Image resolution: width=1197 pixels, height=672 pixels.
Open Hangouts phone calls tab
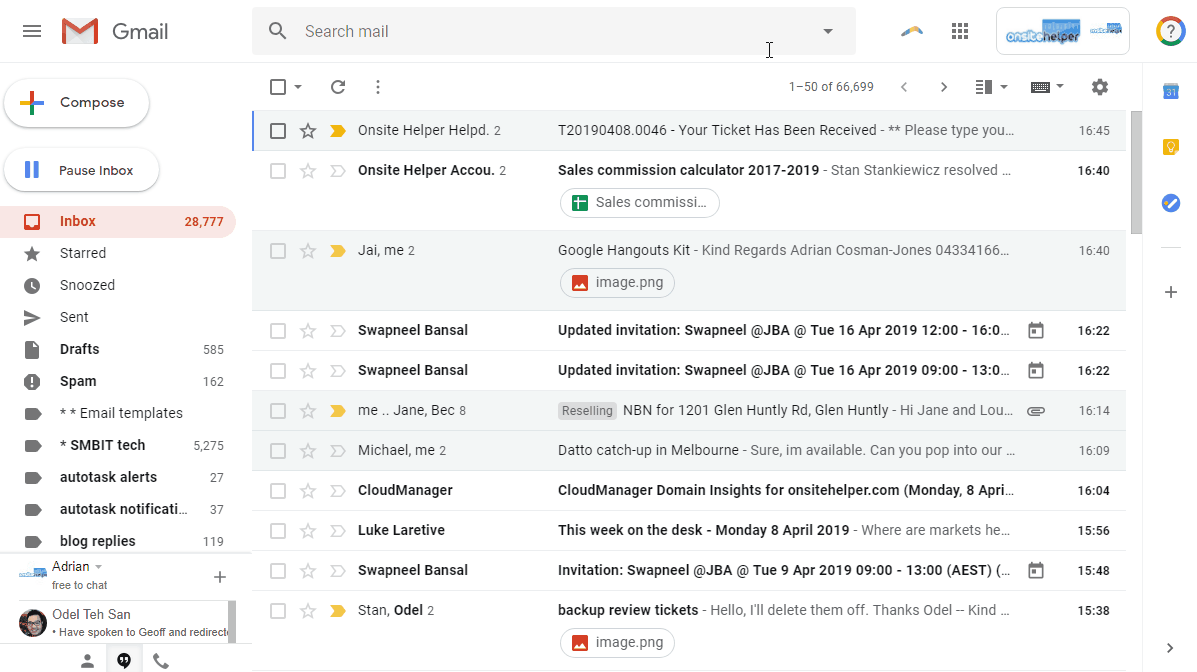(x=160, y=661)
